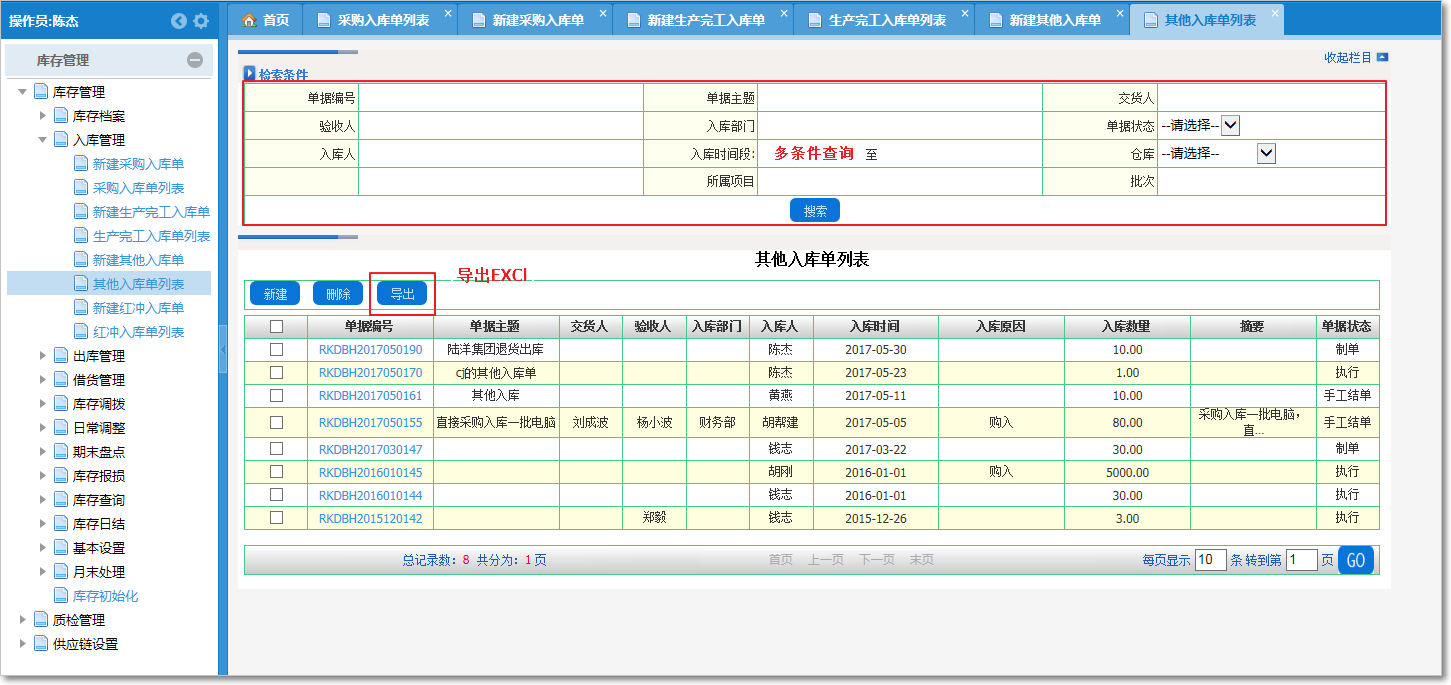Screen dimensions: 1451x685
Task: Expand the 出库管理 tree node
Action: tap(43, 356)
